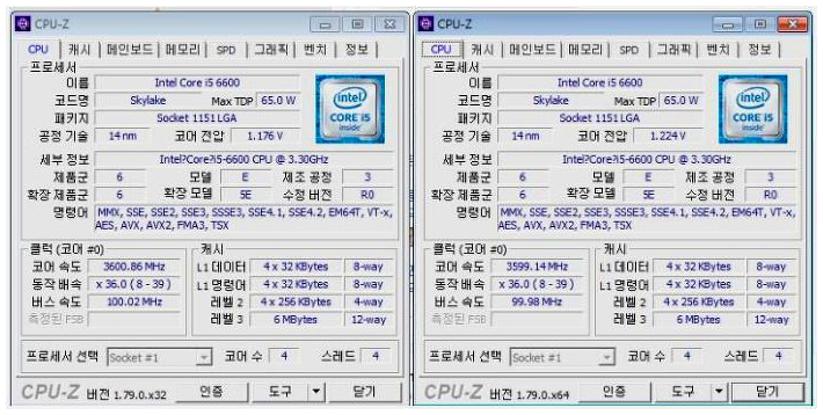Open the 정보 tab in the left window

[356, 50]
